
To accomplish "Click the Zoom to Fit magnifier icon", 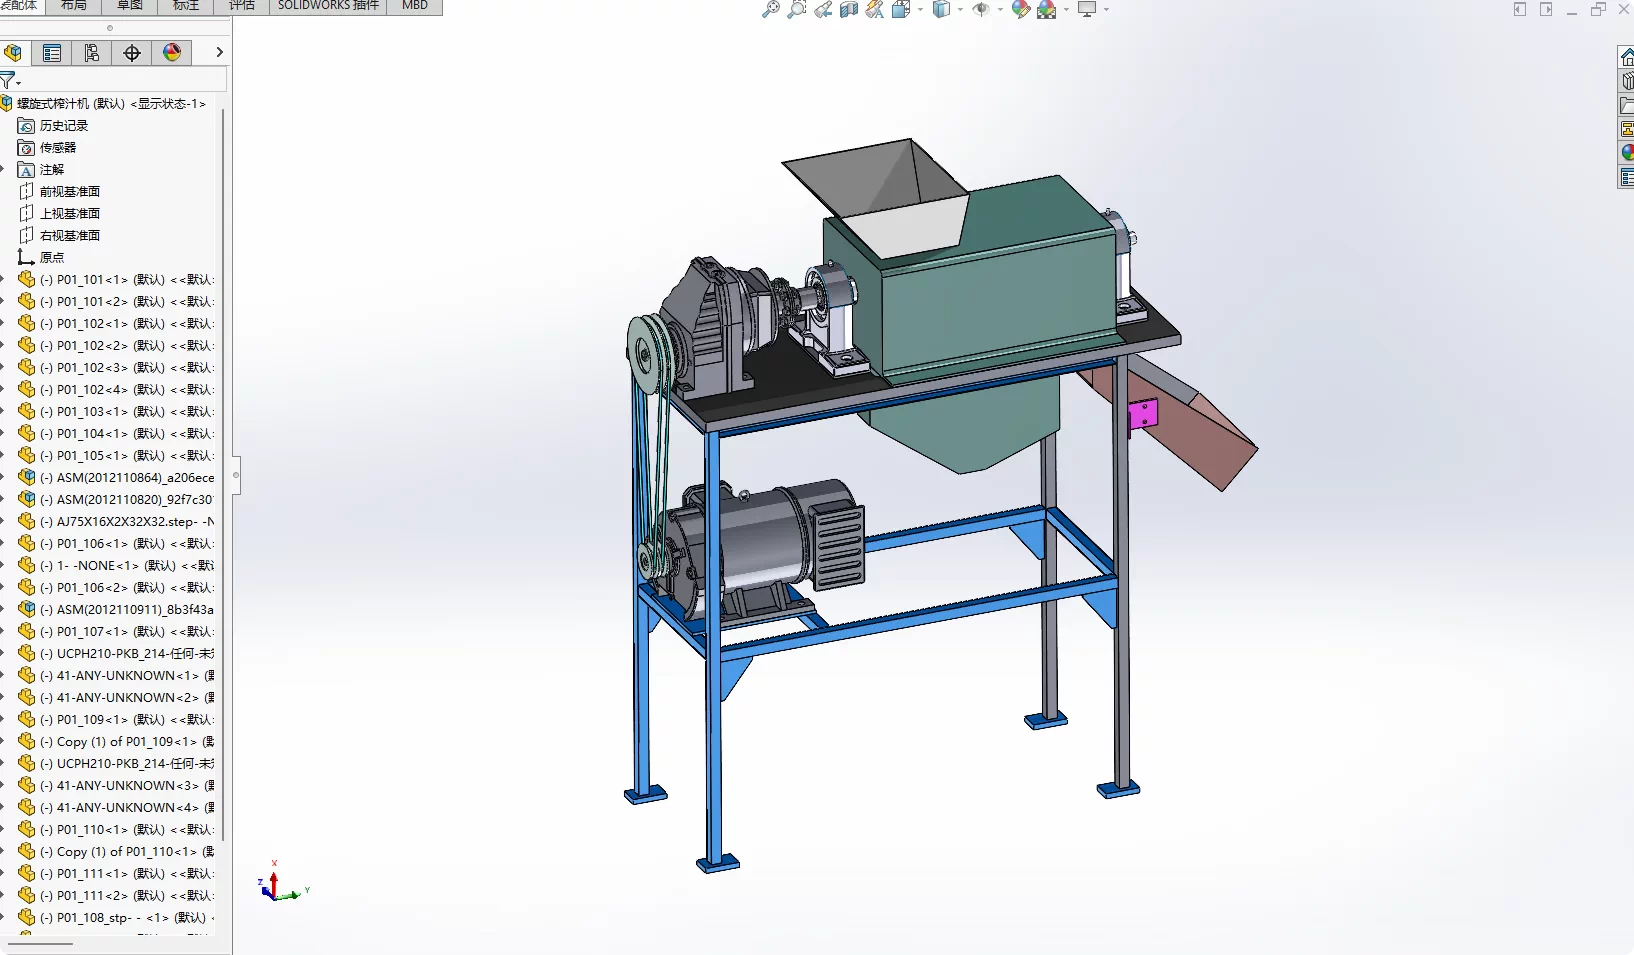I will [771, 9].
